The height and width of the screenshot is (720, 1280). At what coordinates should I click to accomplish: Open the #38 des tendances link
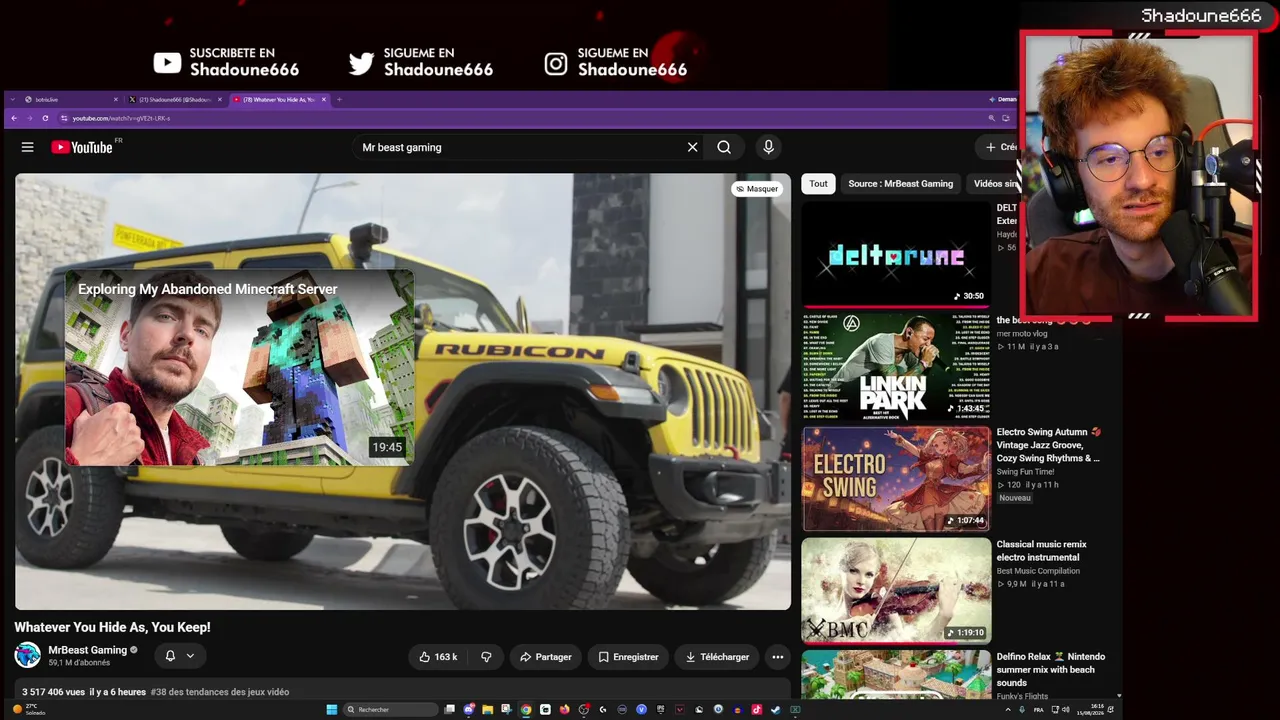[x=220, y=692]
